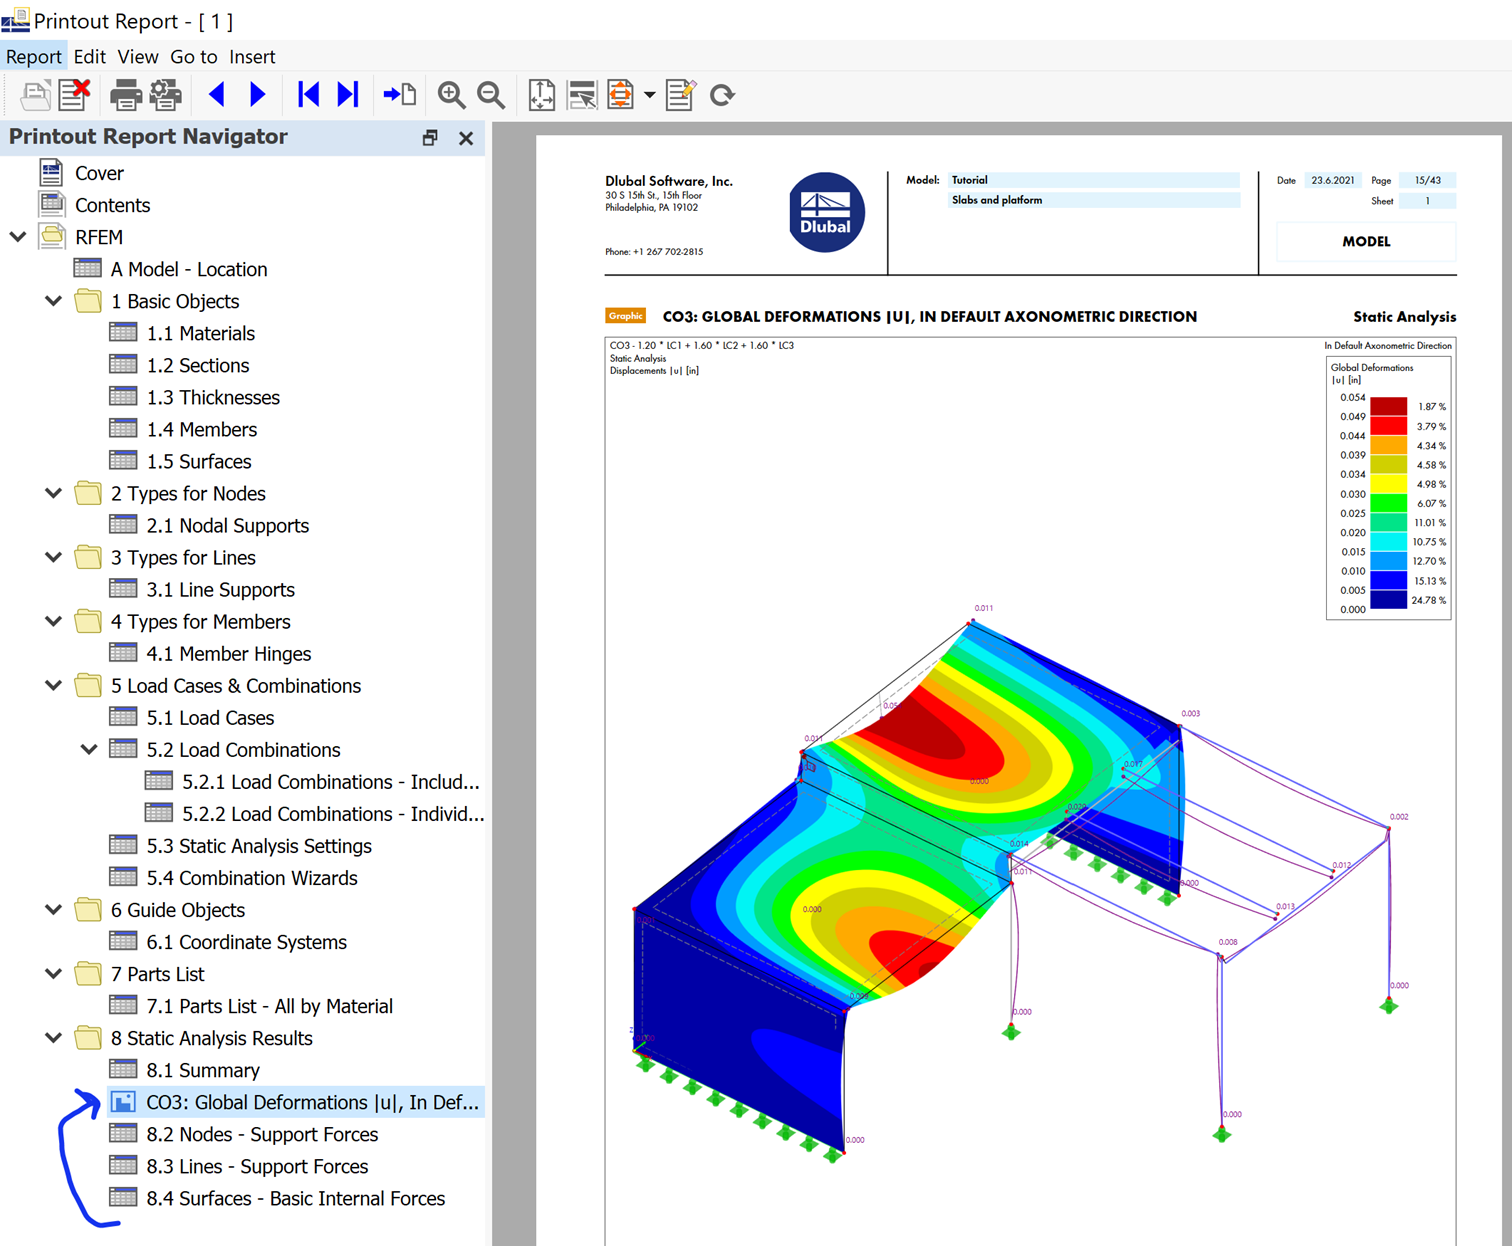Refresh the printout report

722,95
